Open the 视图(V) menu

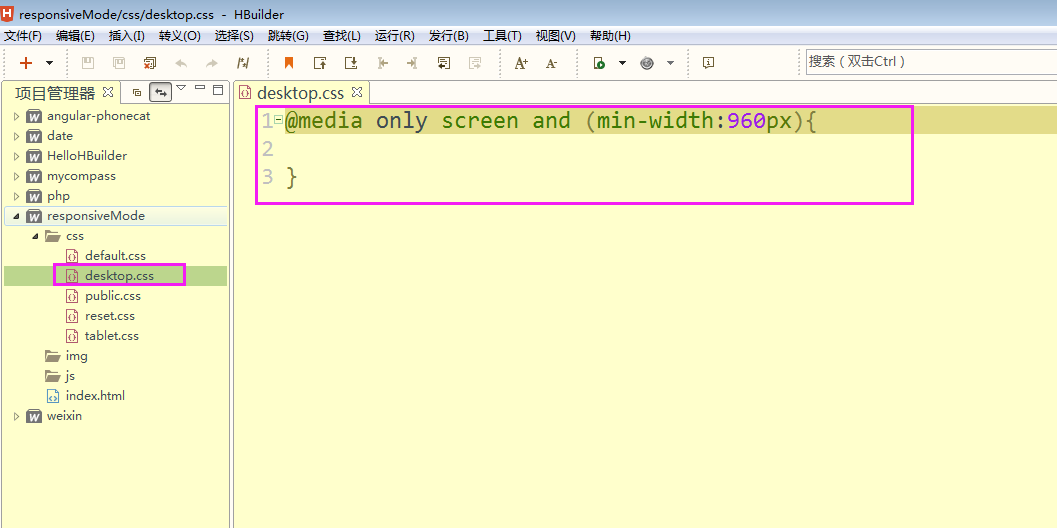click(x=555, y=36)
